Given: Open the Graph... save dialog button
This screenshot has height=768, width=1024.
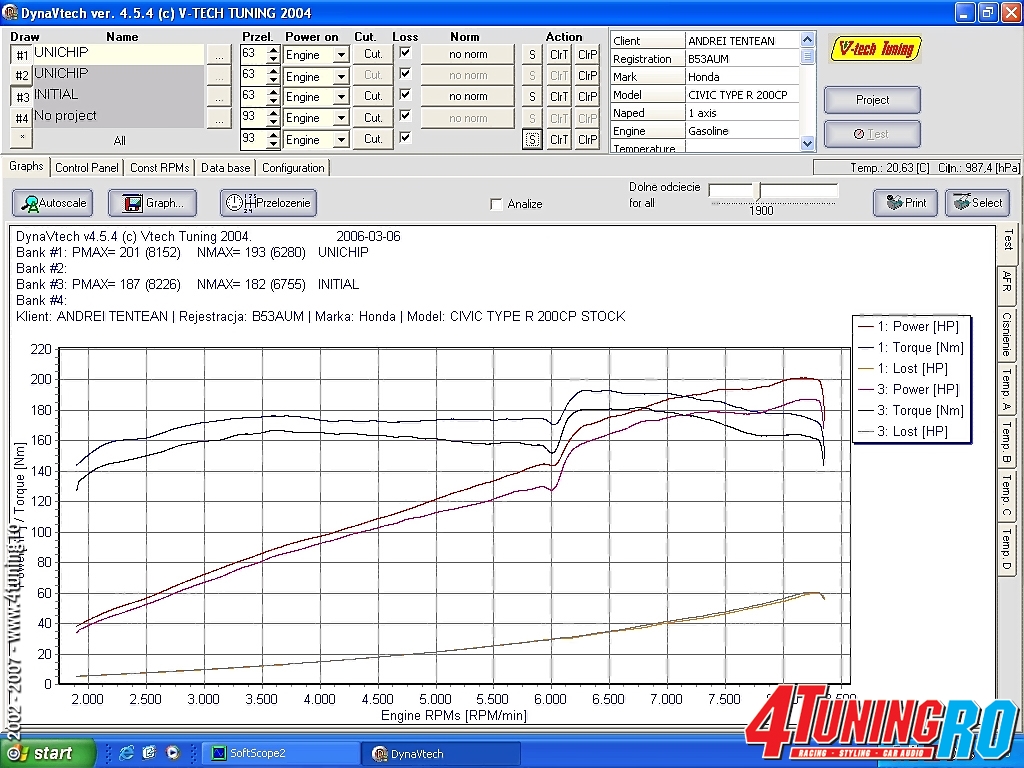Looking at the screenshot, I should [153, 203].
